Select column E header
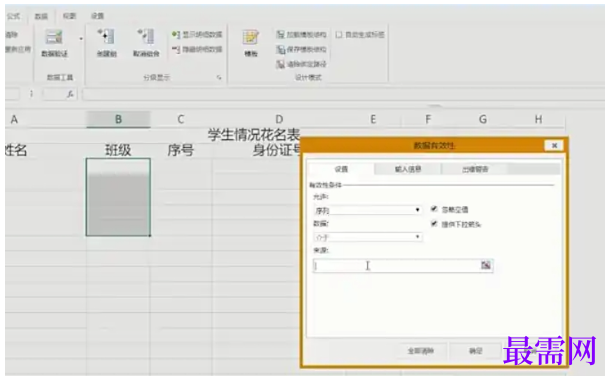615x382 pixels. (373, 119)
